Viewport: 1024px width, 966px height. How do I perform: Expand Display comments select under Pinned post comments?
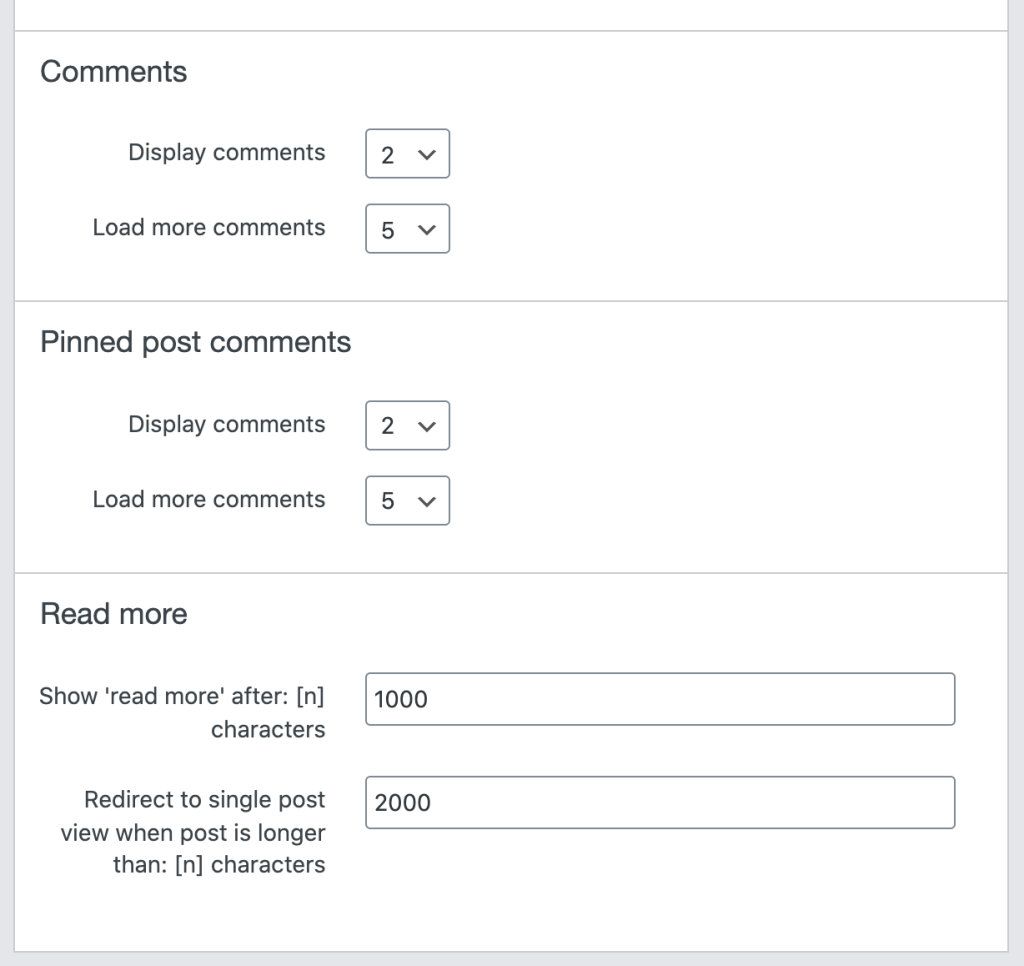click(x=408, y=425)
